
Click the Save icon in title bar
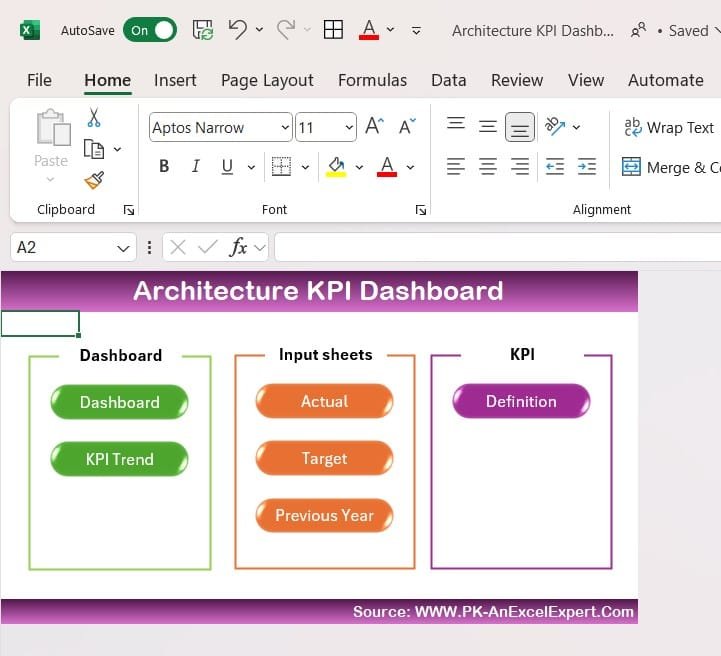[202, 30]
